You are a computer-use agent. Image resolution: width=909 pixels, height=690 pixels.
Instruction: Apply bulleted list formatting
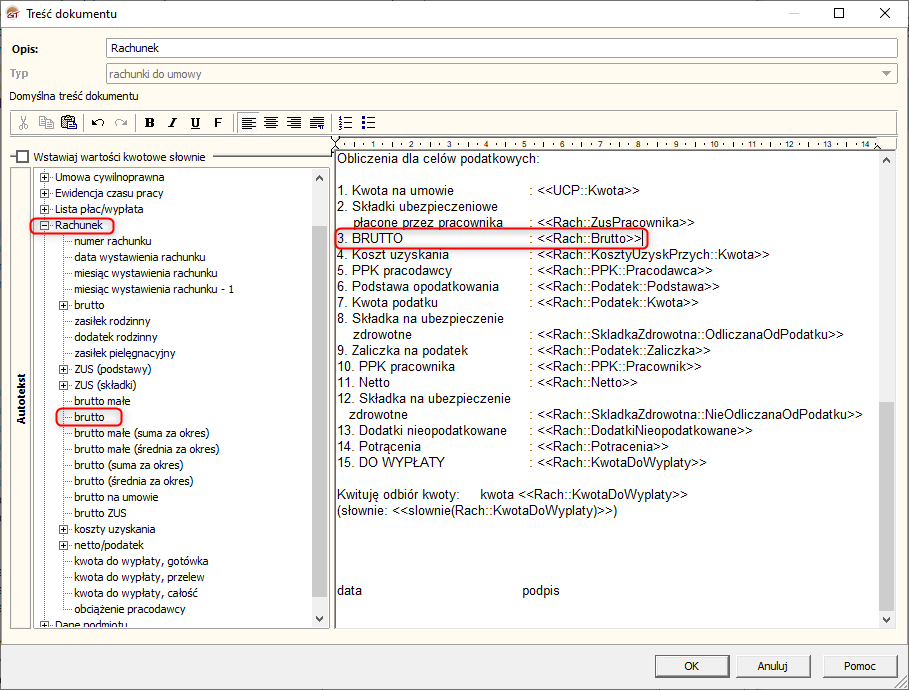(369, 123)
